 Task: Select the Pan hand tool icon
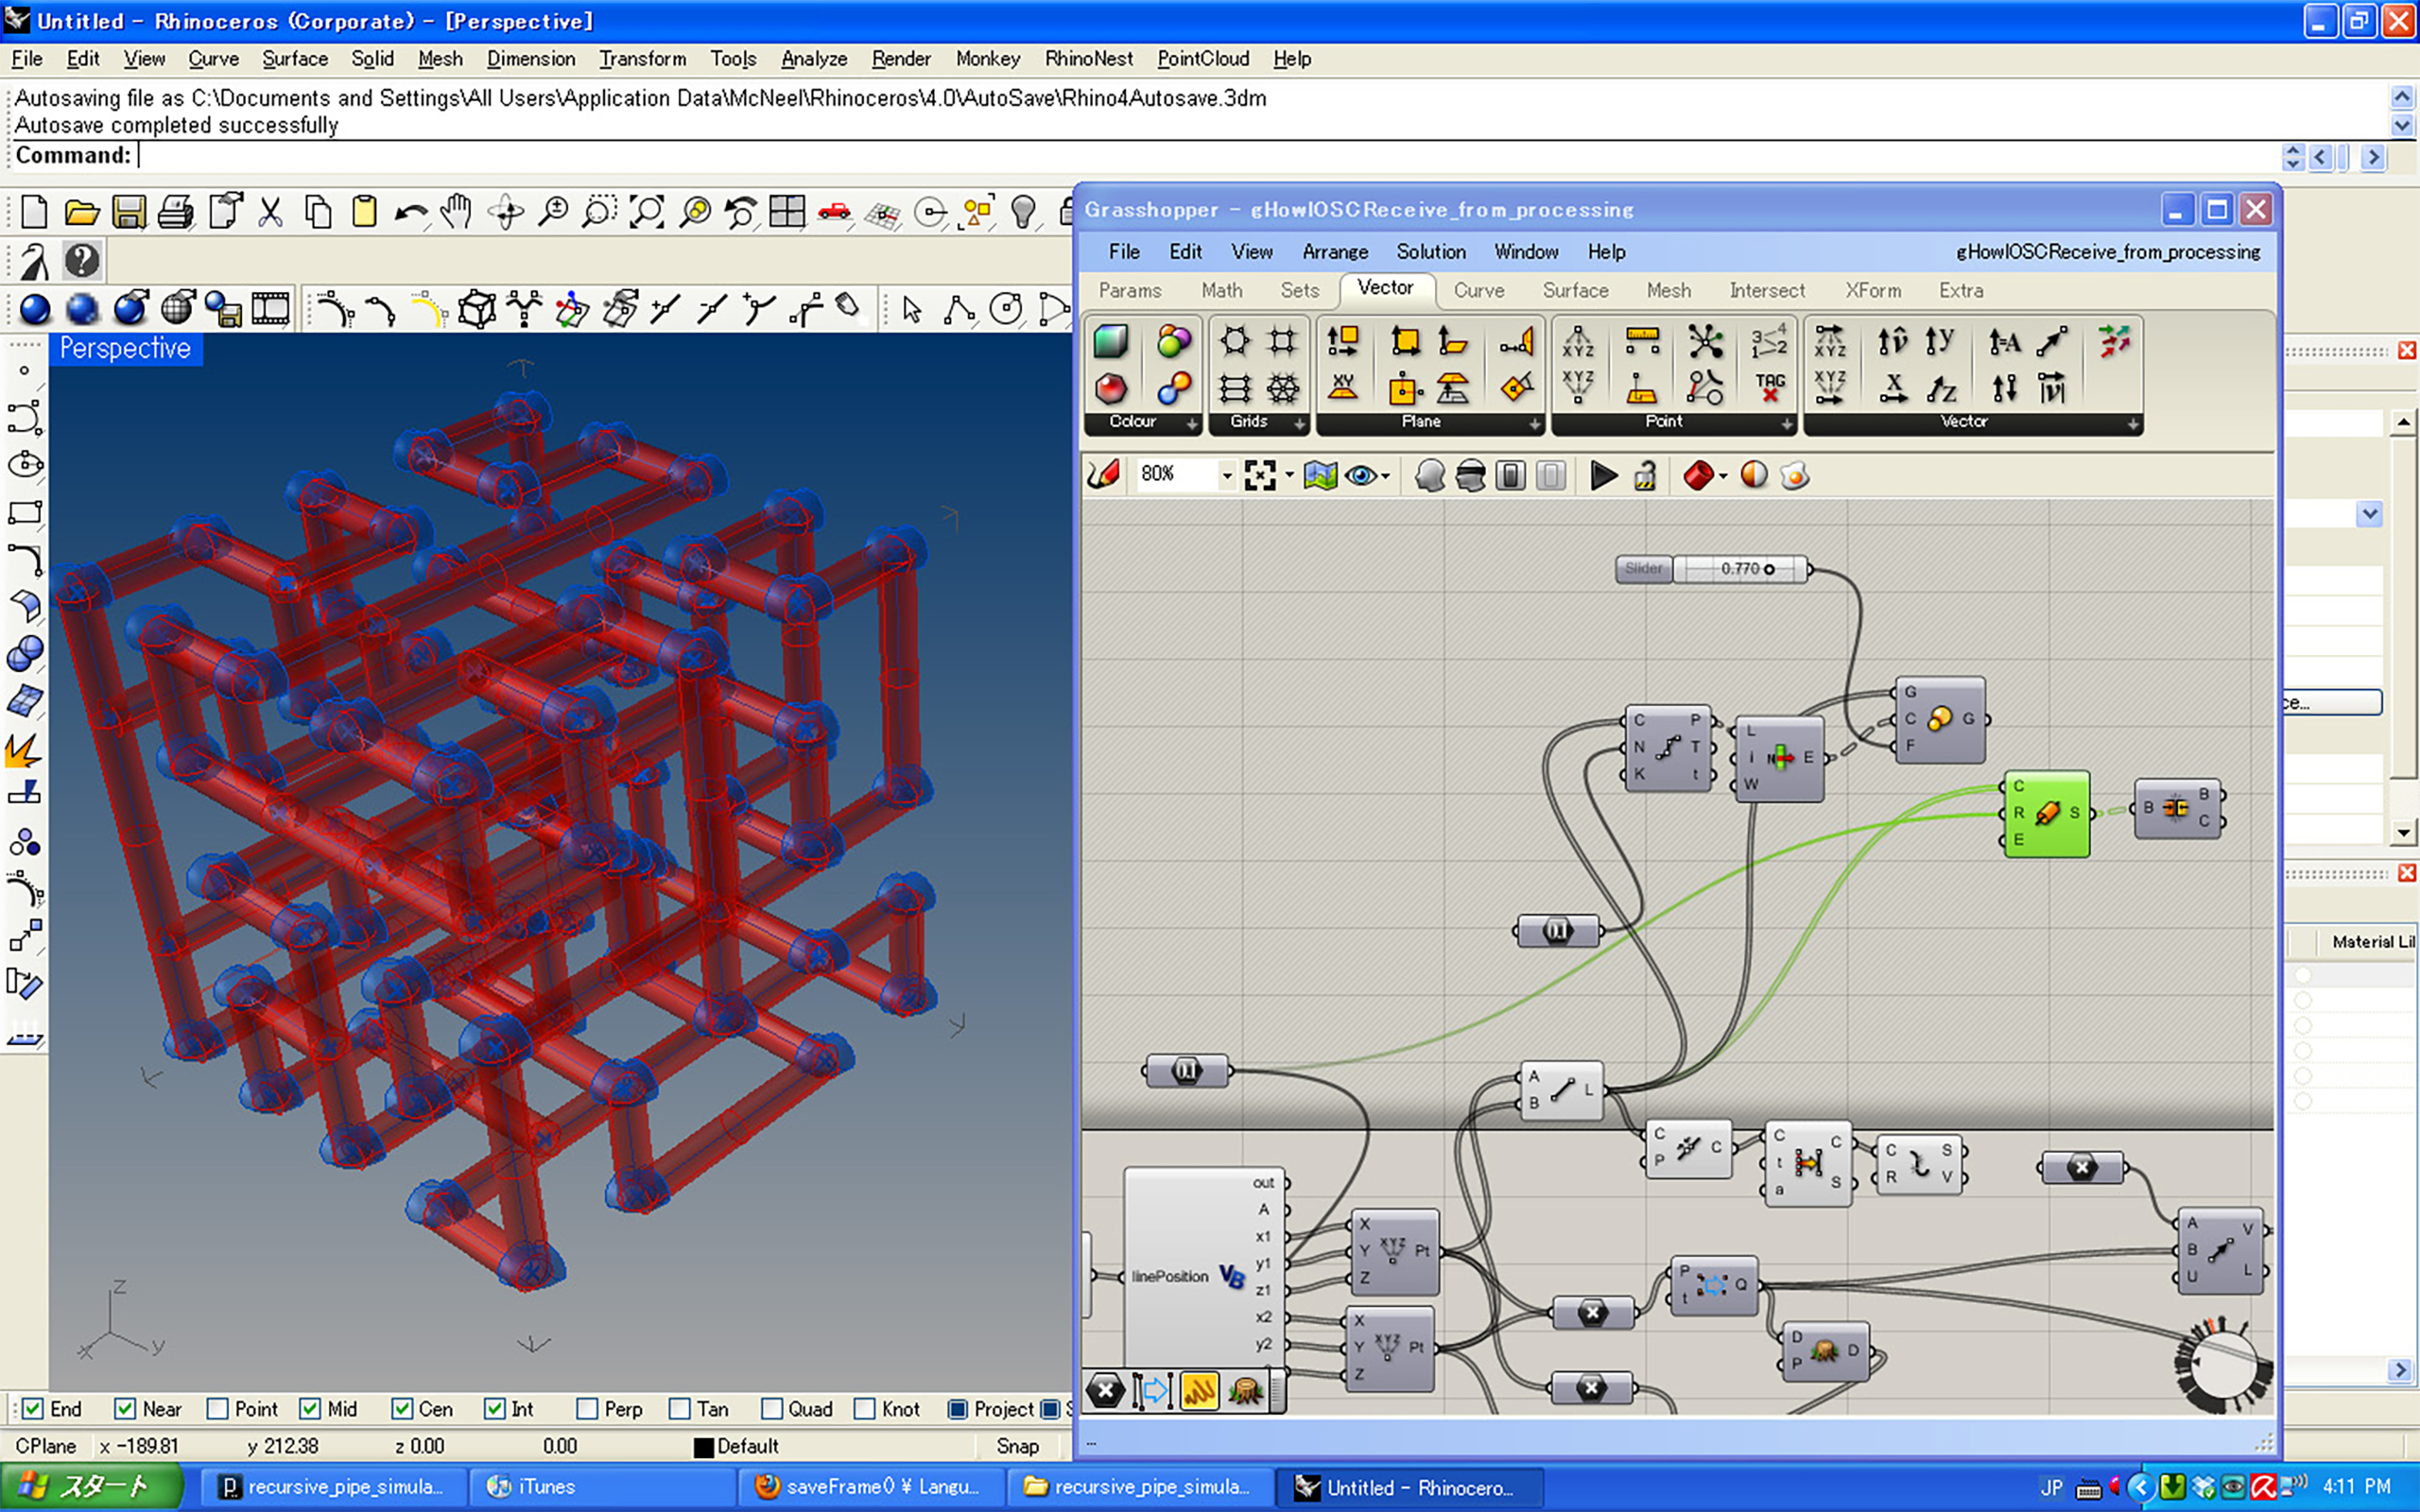[457, 211]
